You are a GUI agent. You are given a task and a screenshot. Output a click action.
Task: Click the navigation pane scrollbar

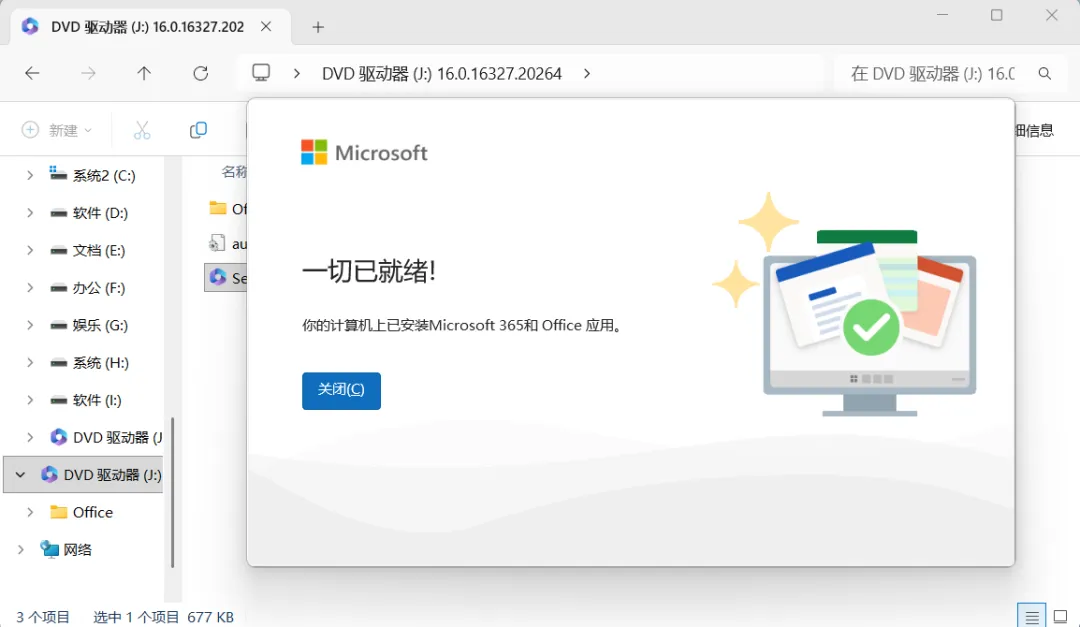[172, 492]
